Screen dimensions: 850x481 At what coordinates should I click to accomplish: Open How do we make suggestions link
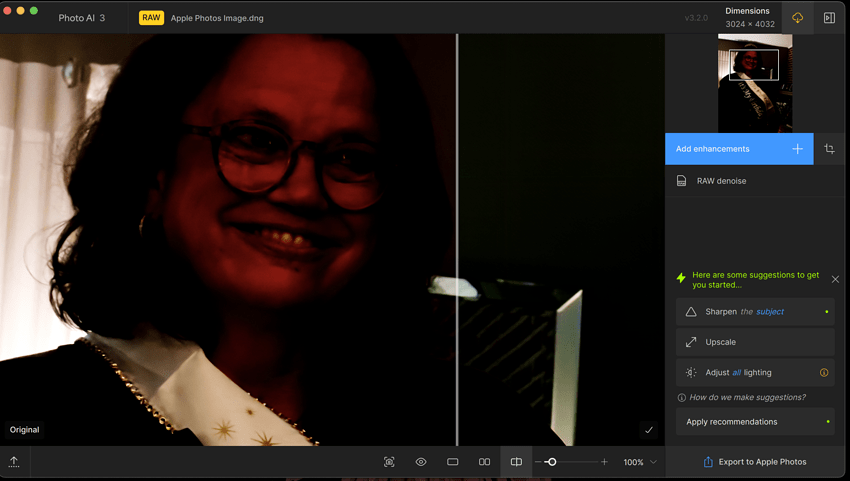[x=747, y=397]
